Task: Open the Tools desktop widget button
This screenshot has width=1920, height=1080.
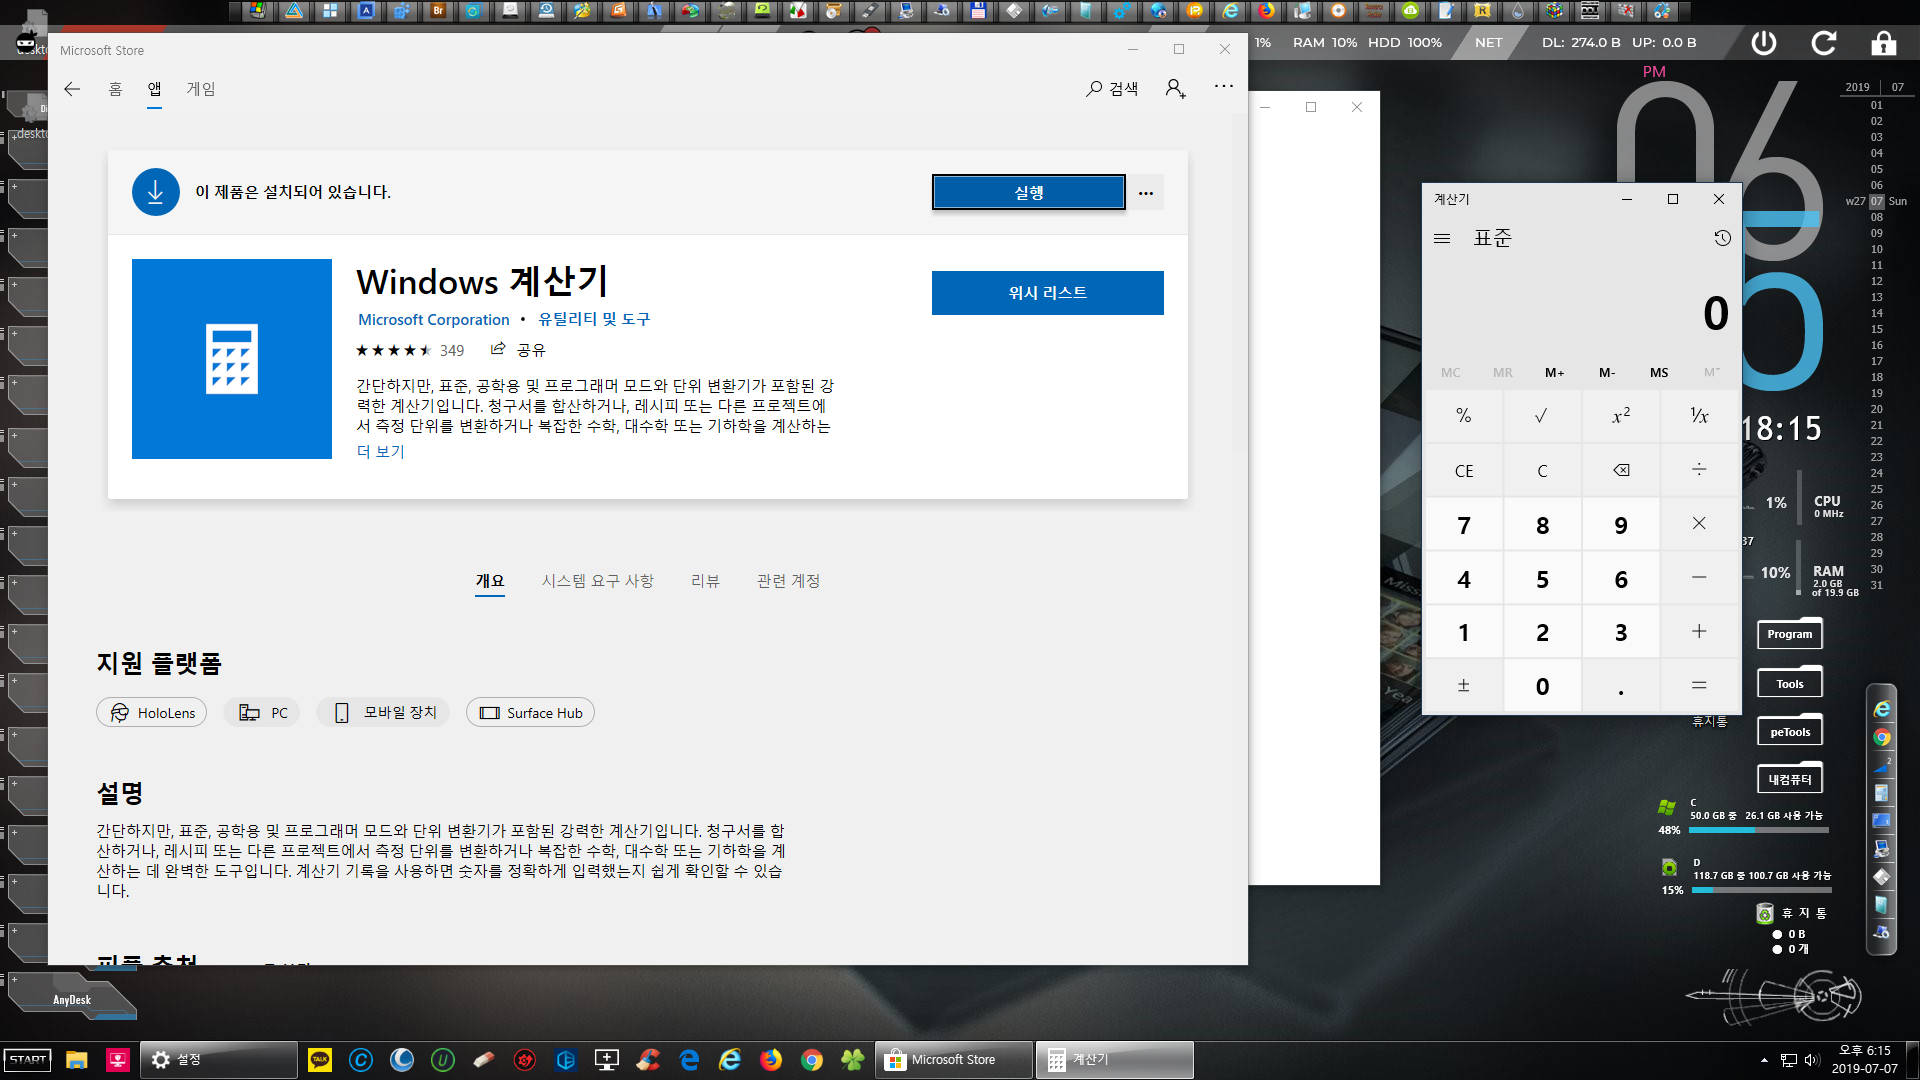Action: pyautogui.click(x=1789, y=684)
